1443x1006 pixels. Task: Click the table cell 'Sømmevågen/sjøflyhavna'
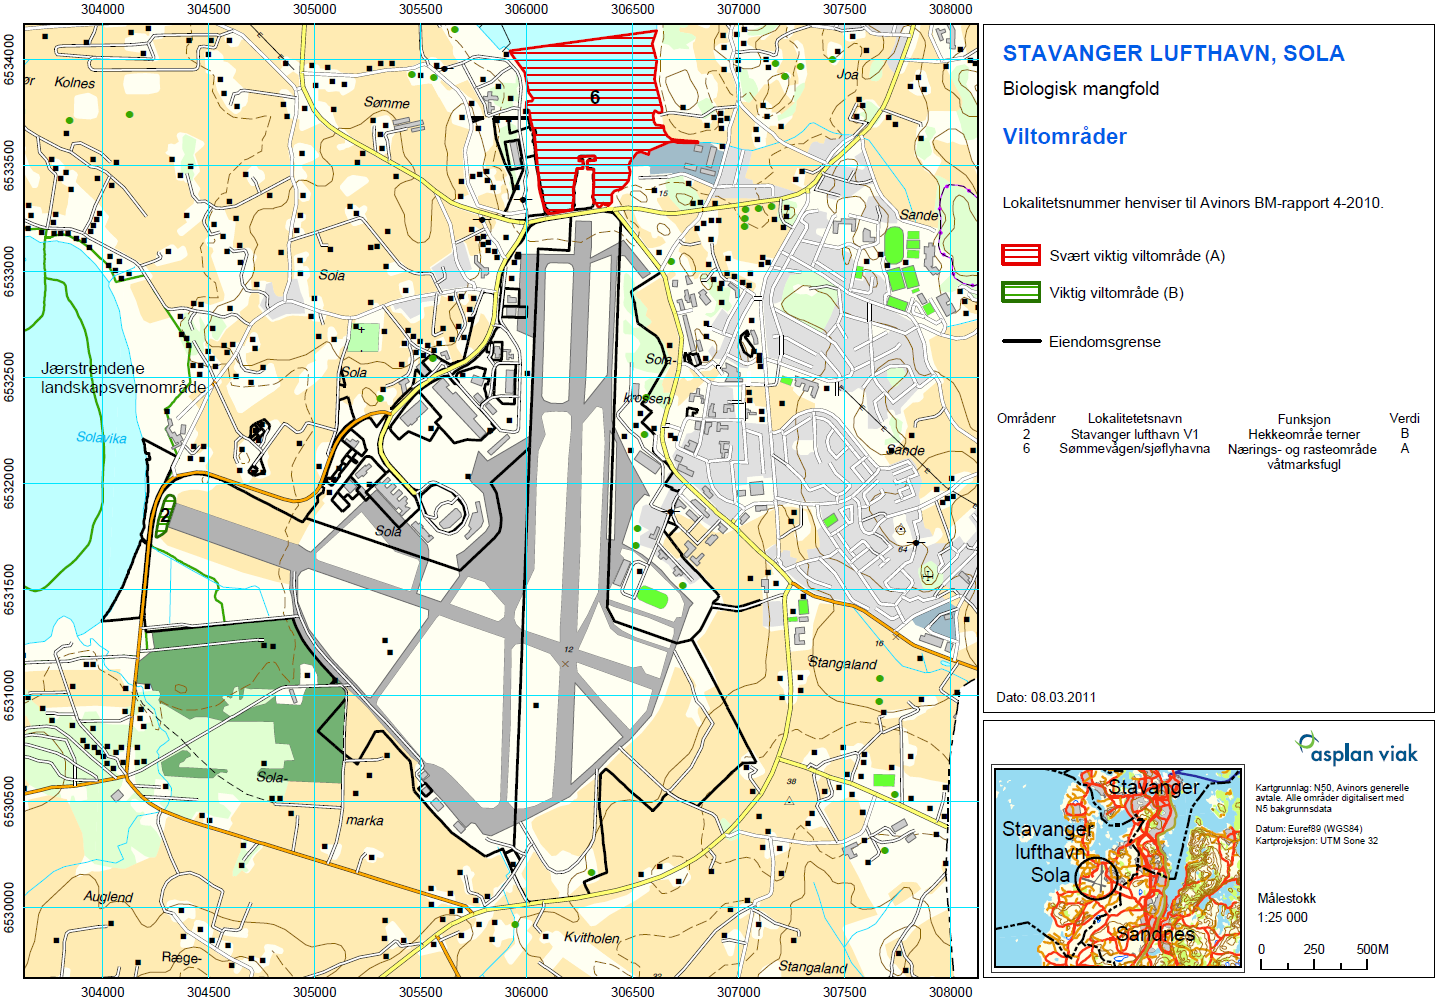pos(1135,449)
